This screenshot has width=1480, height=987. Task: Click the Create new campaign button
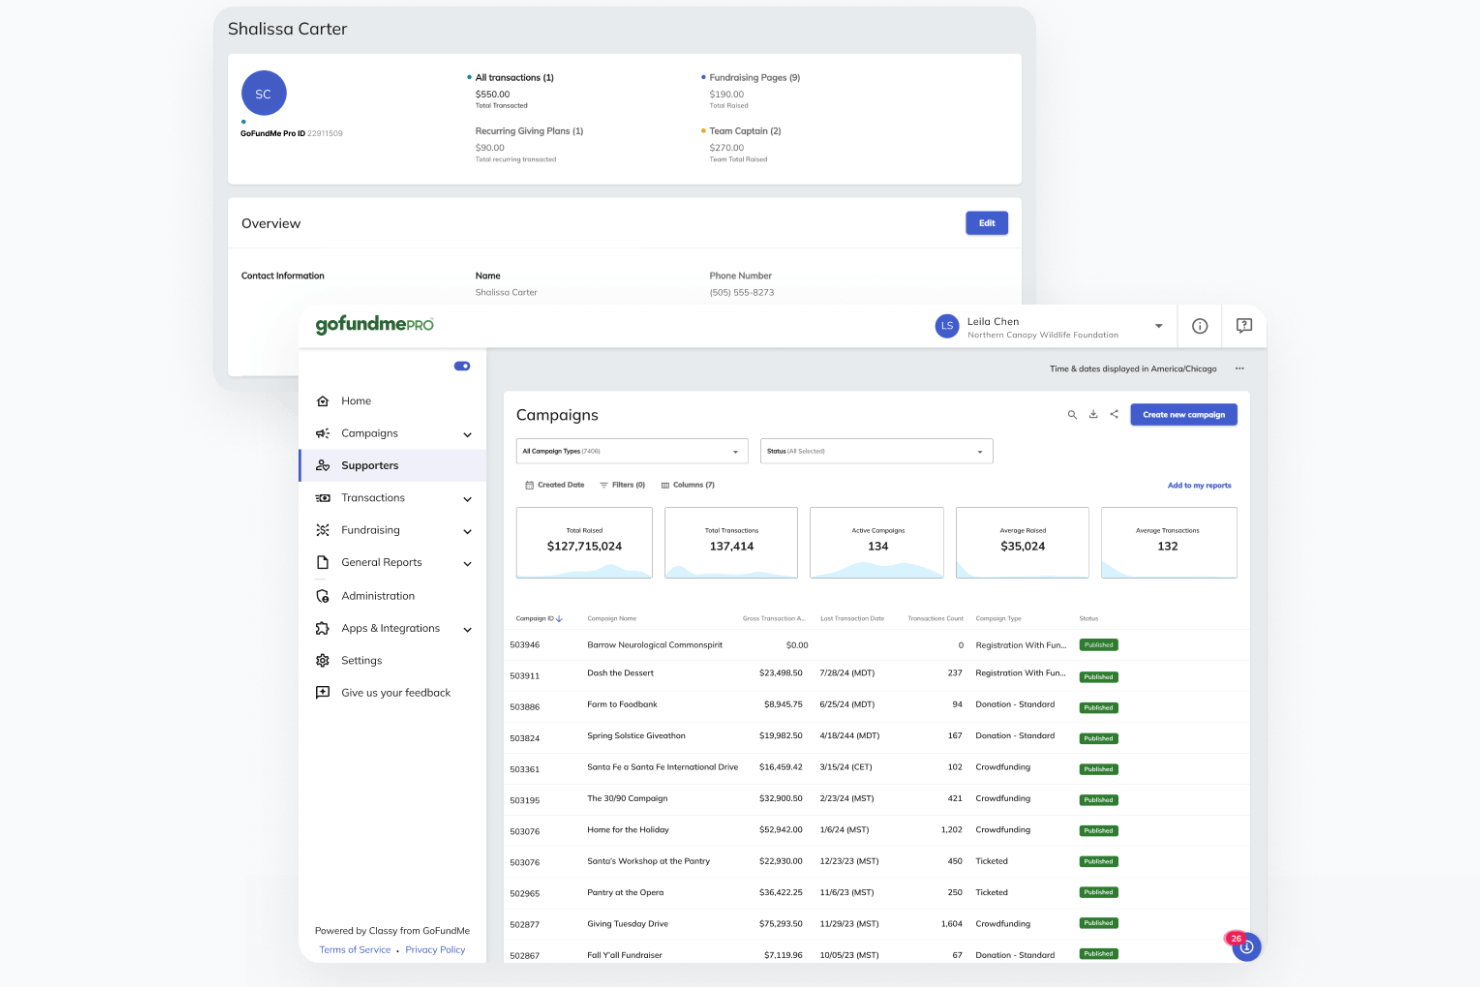point(1183,414)
